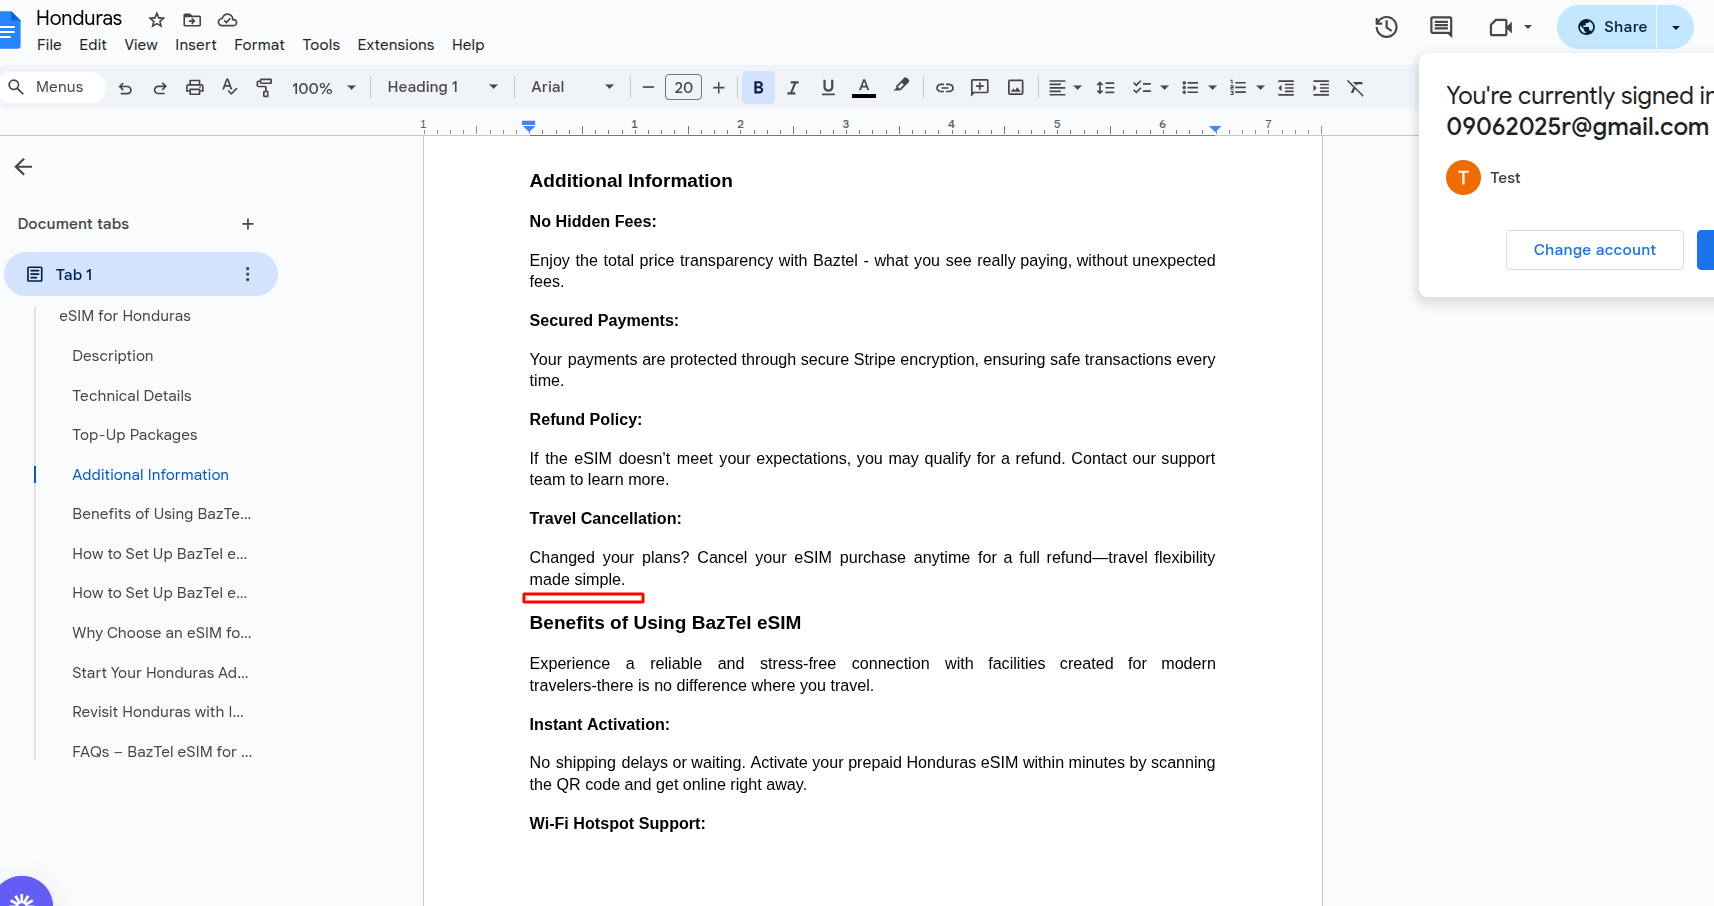Toggle Underline formatting
The height and width of the screenshot is (906, 1714).
tap(828, 88)
